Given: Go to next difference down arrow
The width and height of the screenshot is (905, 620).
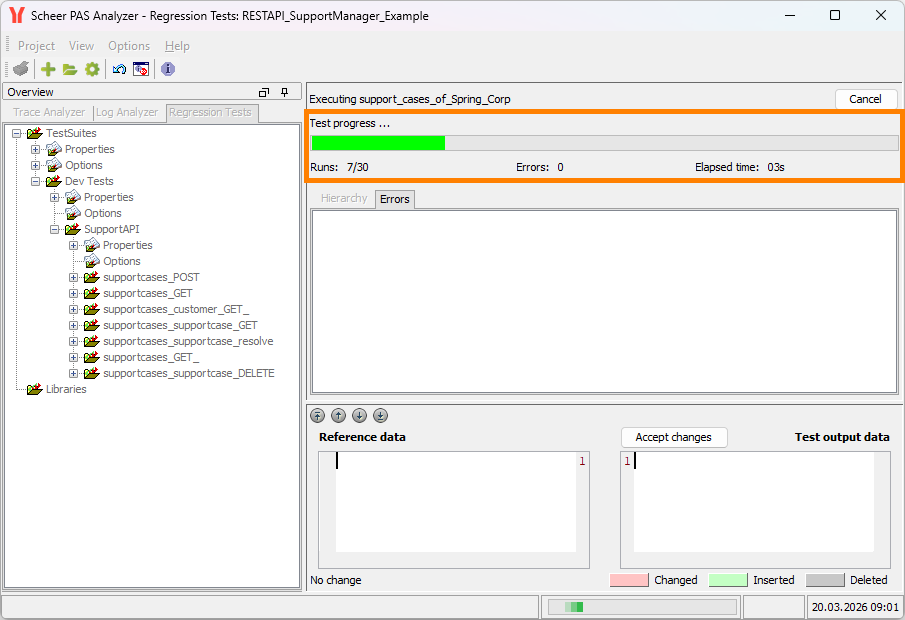Looking at the screenshot, I should (x=359, y=416).
